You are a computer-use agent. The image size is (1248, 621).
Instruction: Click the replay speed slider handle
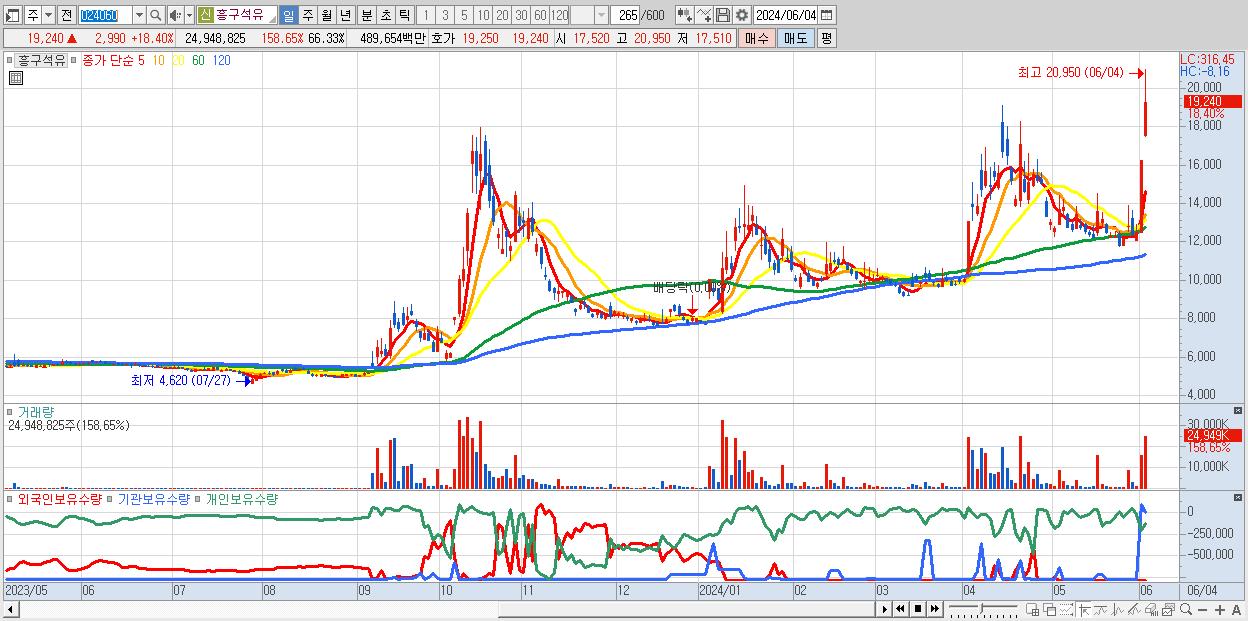point(981,608)
